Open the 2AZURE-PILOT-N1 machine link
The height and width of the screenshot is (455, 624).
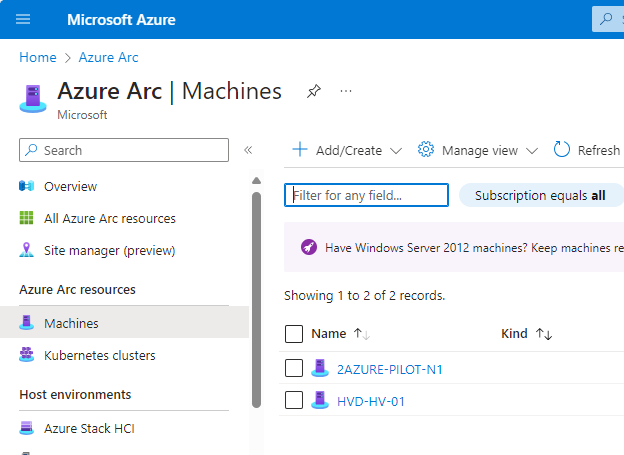point(389,369)
